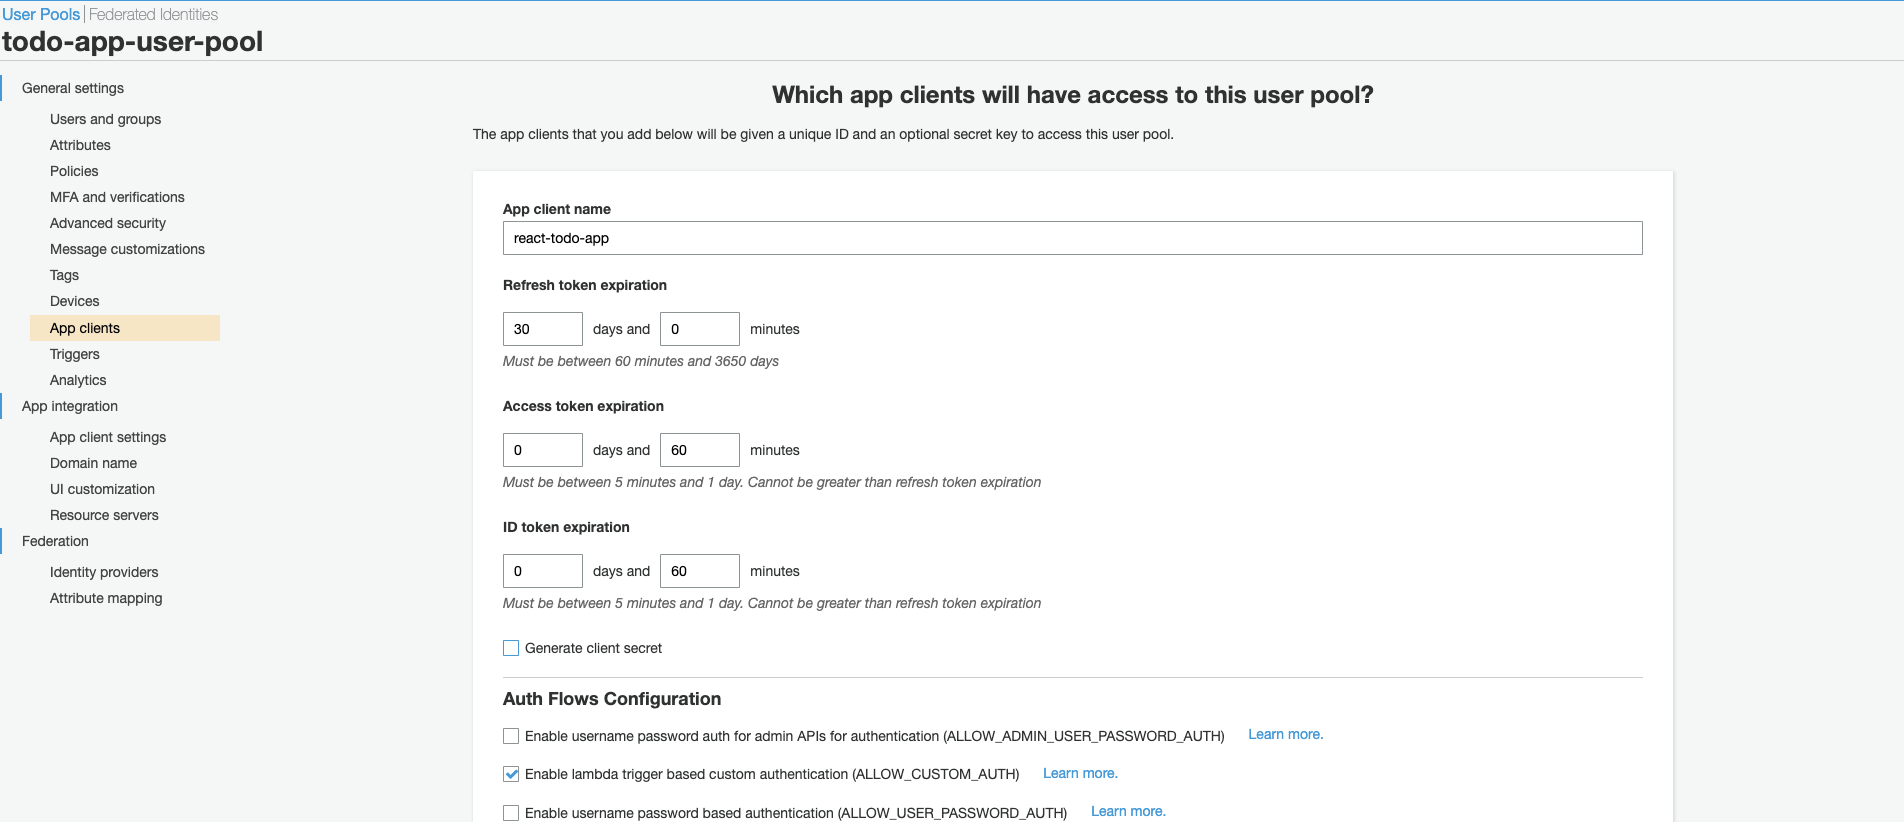
Task: Select the General settings heading
Action: coord(73,88)
